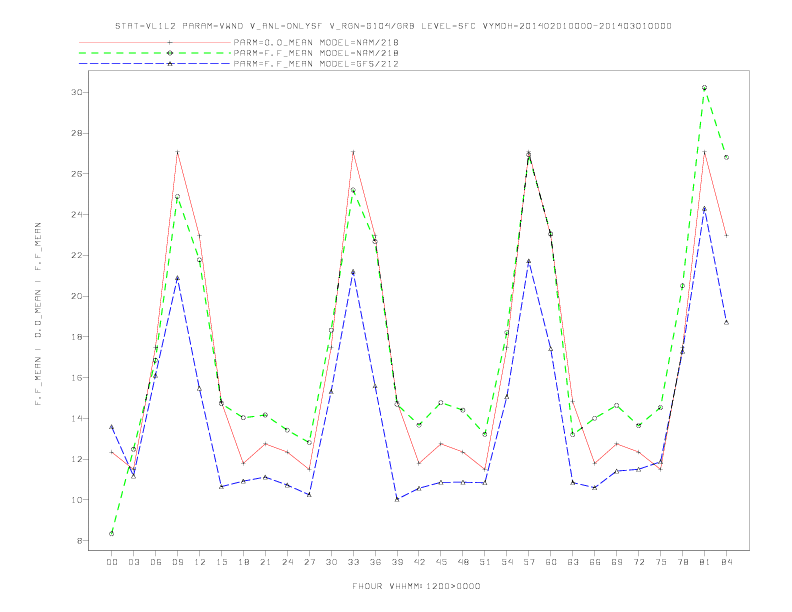Click the x-axis tick label 66
The height and width of the screenshot is (612, 792).
(x=595, y=562)
